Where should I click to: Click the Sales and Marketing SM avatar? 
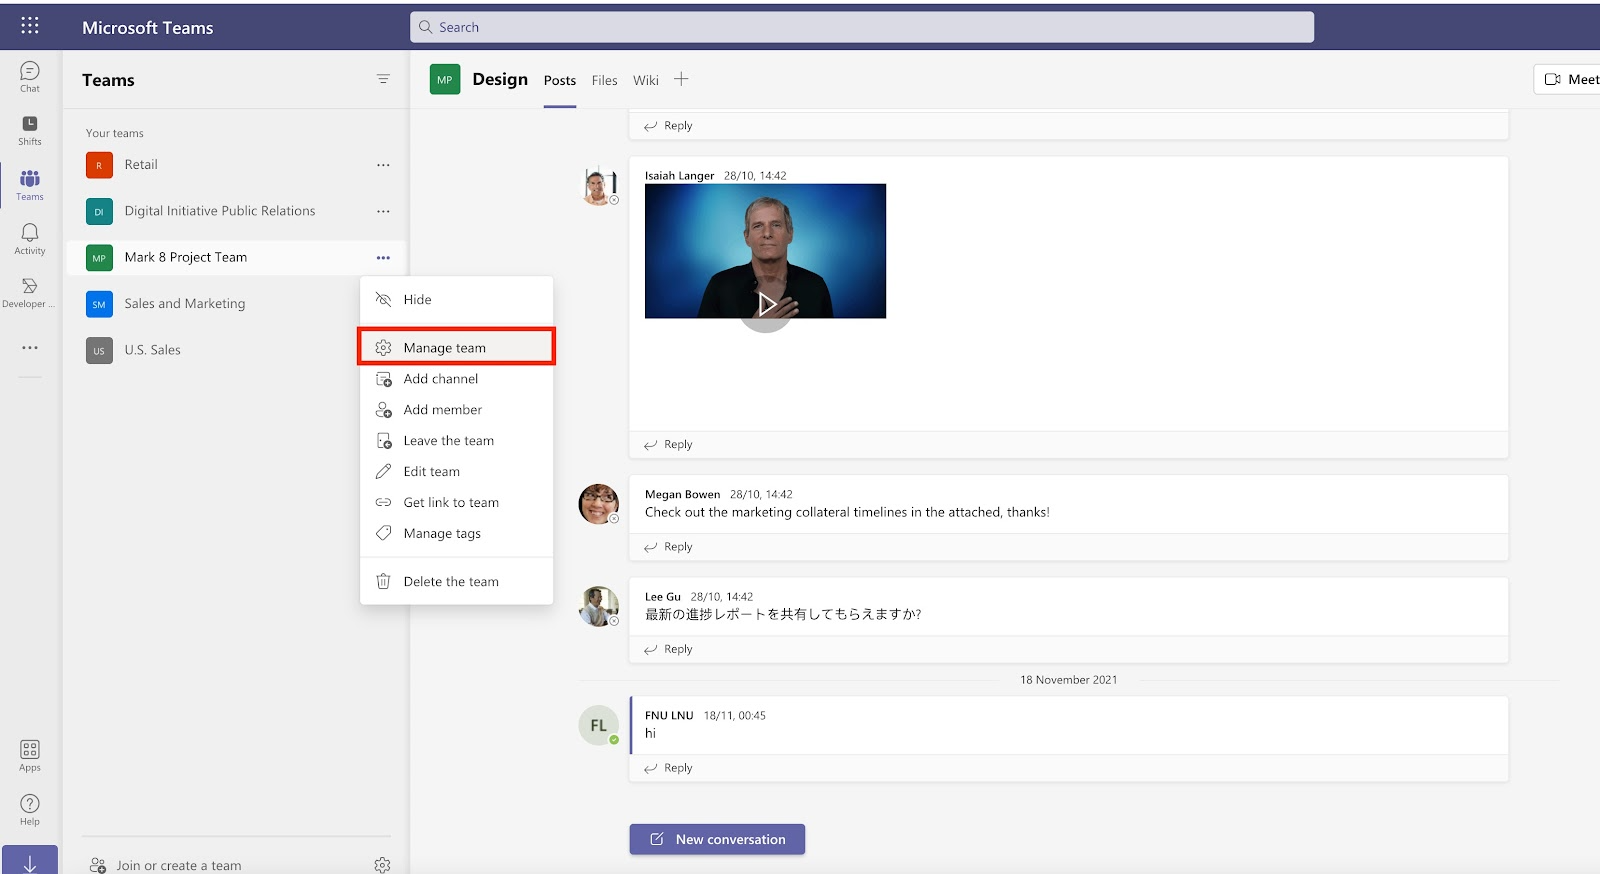(99, 304)
